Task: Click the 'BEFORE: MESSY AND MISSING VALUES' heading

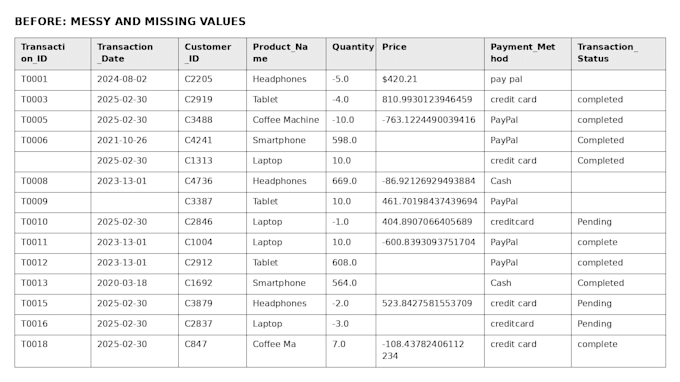Action: click(x=130, y=21)
